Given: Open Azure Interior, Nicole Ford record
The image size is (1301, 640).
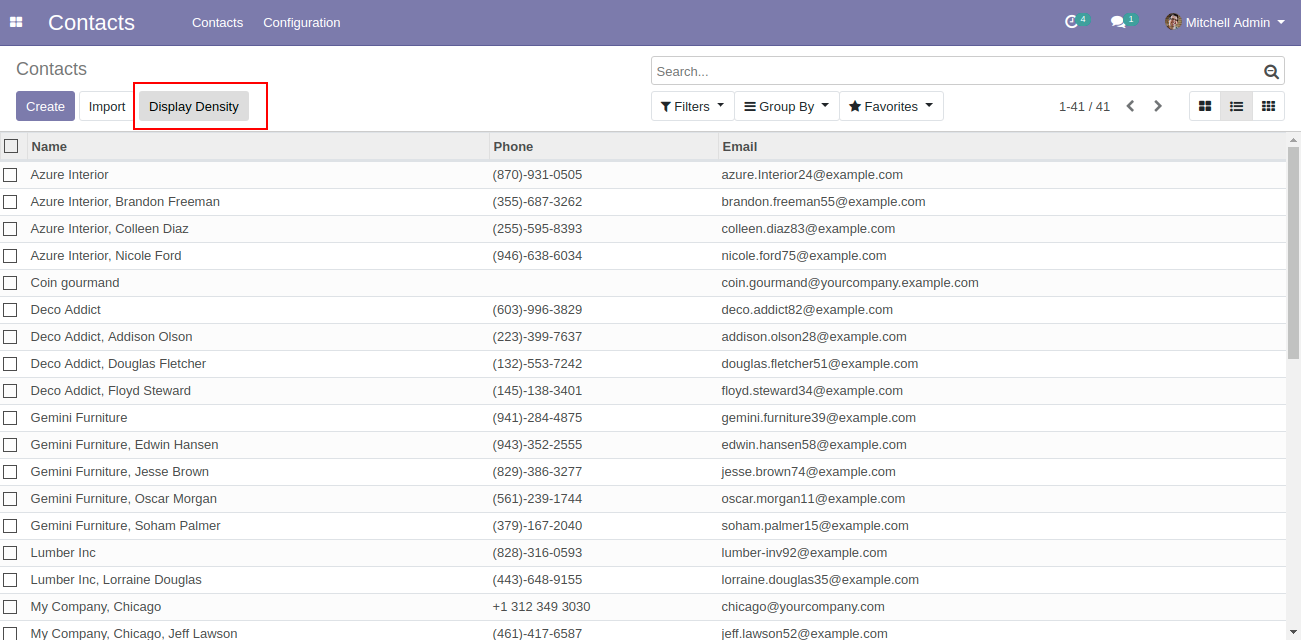Looking at the screenshot, I should pyautogui.click(x=643, y=256).
